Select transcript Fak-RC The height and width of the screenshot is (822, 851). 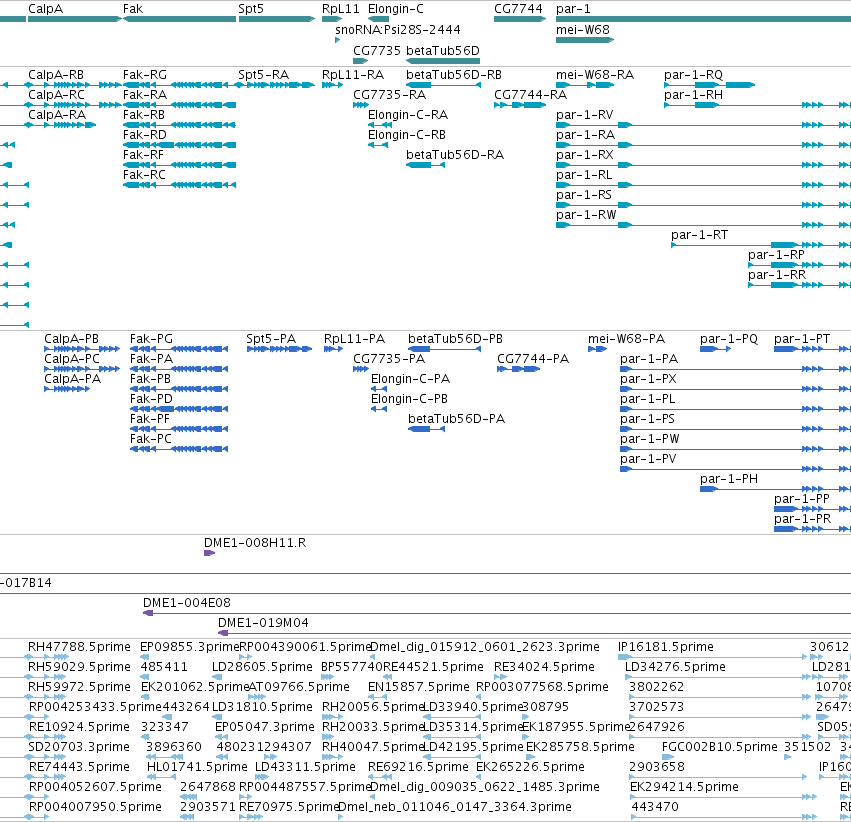tap(180, 185)
